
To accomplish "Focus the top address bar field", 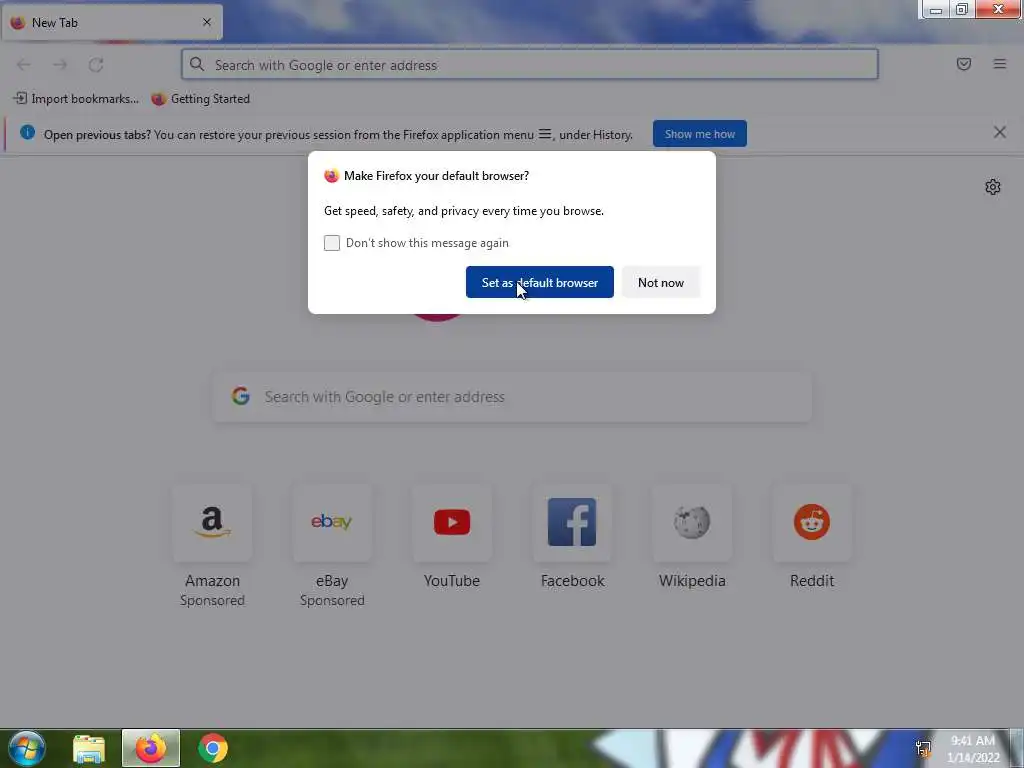I will point(530,65).
